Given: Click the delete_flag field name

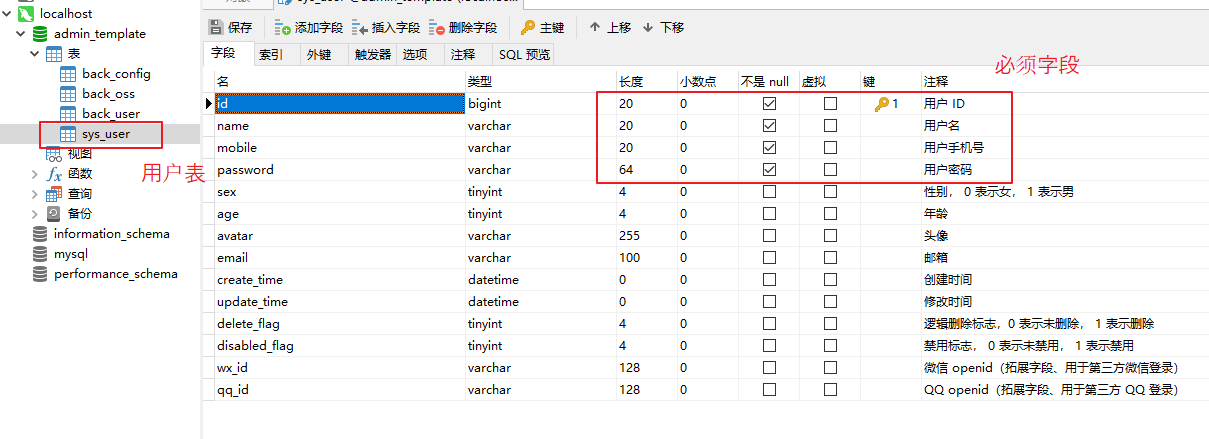Looking at the screenshot, I should 248,324.
